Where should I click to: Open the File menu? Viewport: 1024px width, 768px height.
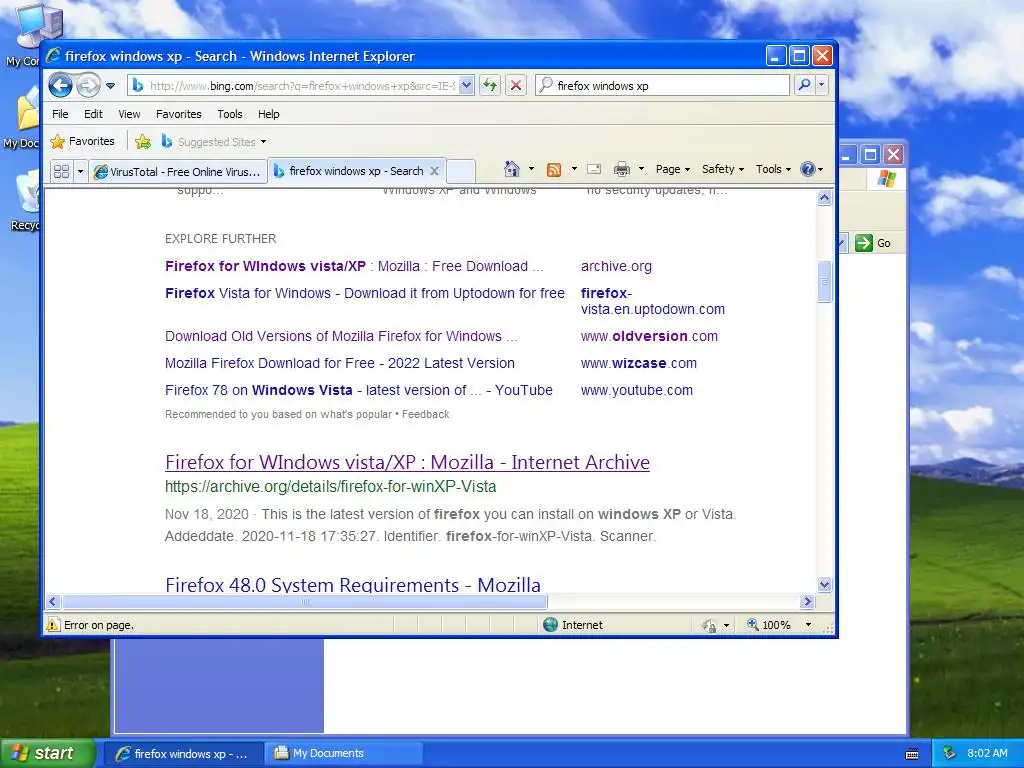click(60, 114)
